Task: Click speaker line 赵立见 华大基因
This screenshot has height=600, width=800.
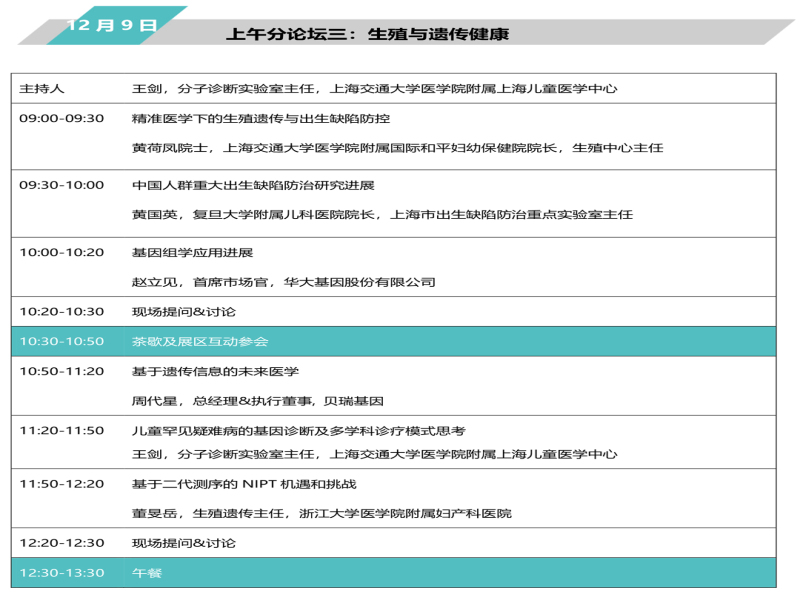Action: (284, 282)
